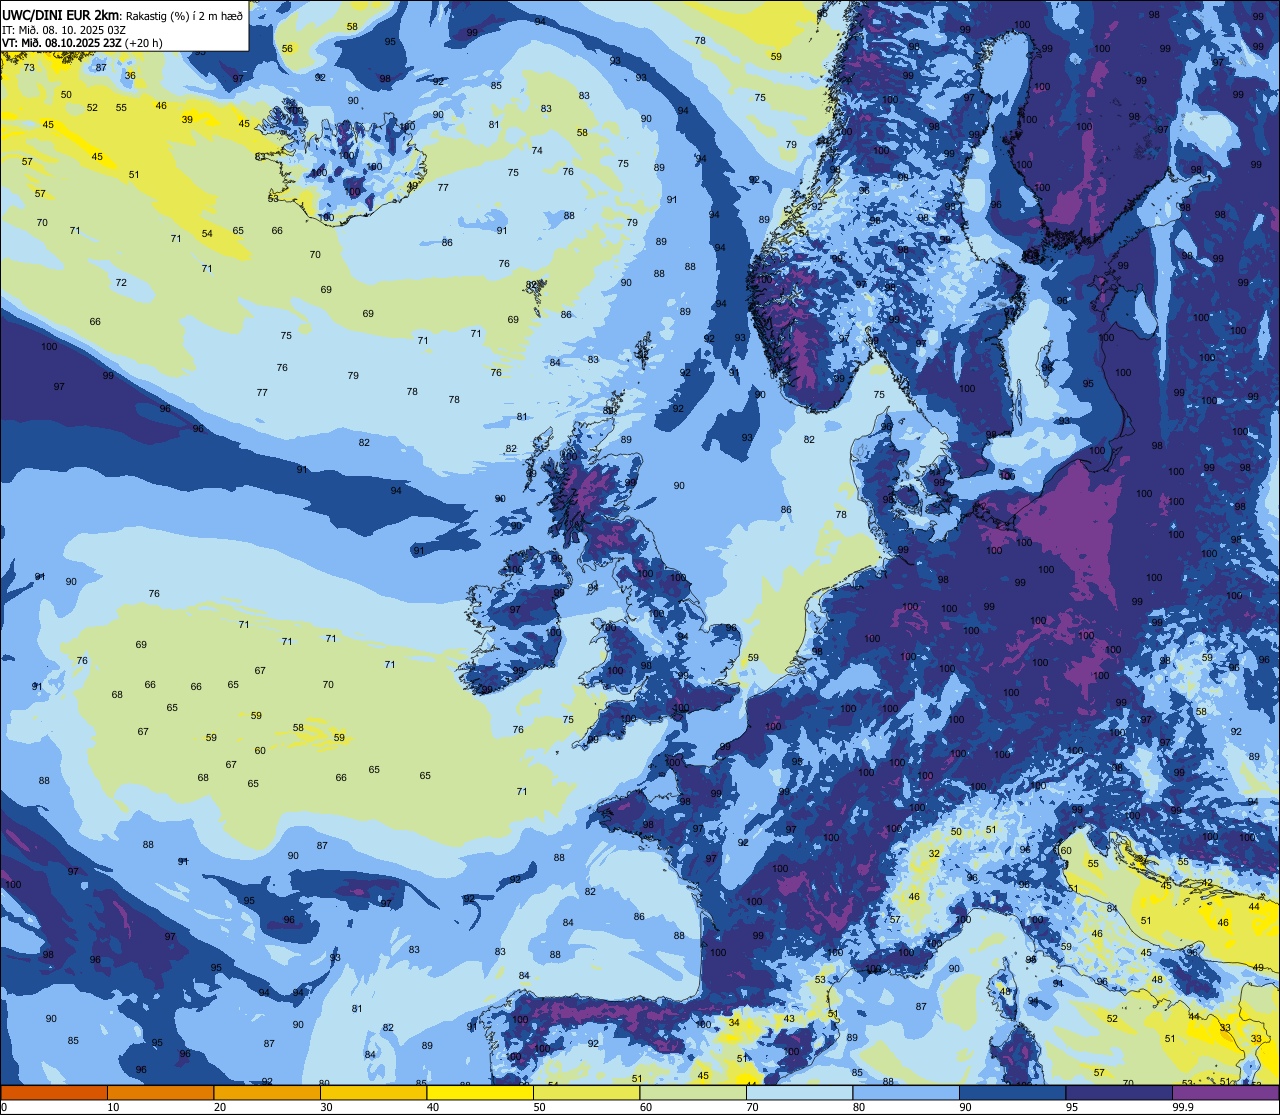Click the legend tick label "40"
Image resolution: width=1280 pixels, height=1115 pixels.
[x=433, y=1107]
